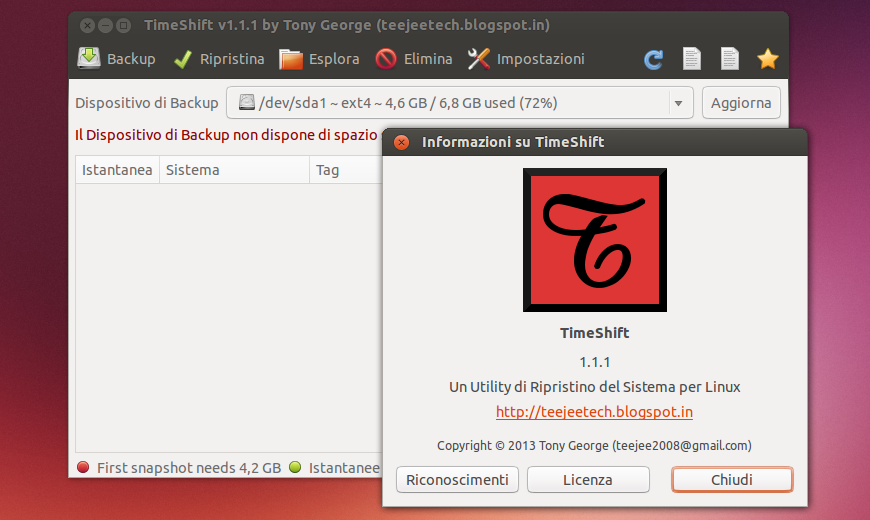The image size is (870, 520).
Task: Open the /dev/sda1 backup device dropdown
Action: [459, 103]
